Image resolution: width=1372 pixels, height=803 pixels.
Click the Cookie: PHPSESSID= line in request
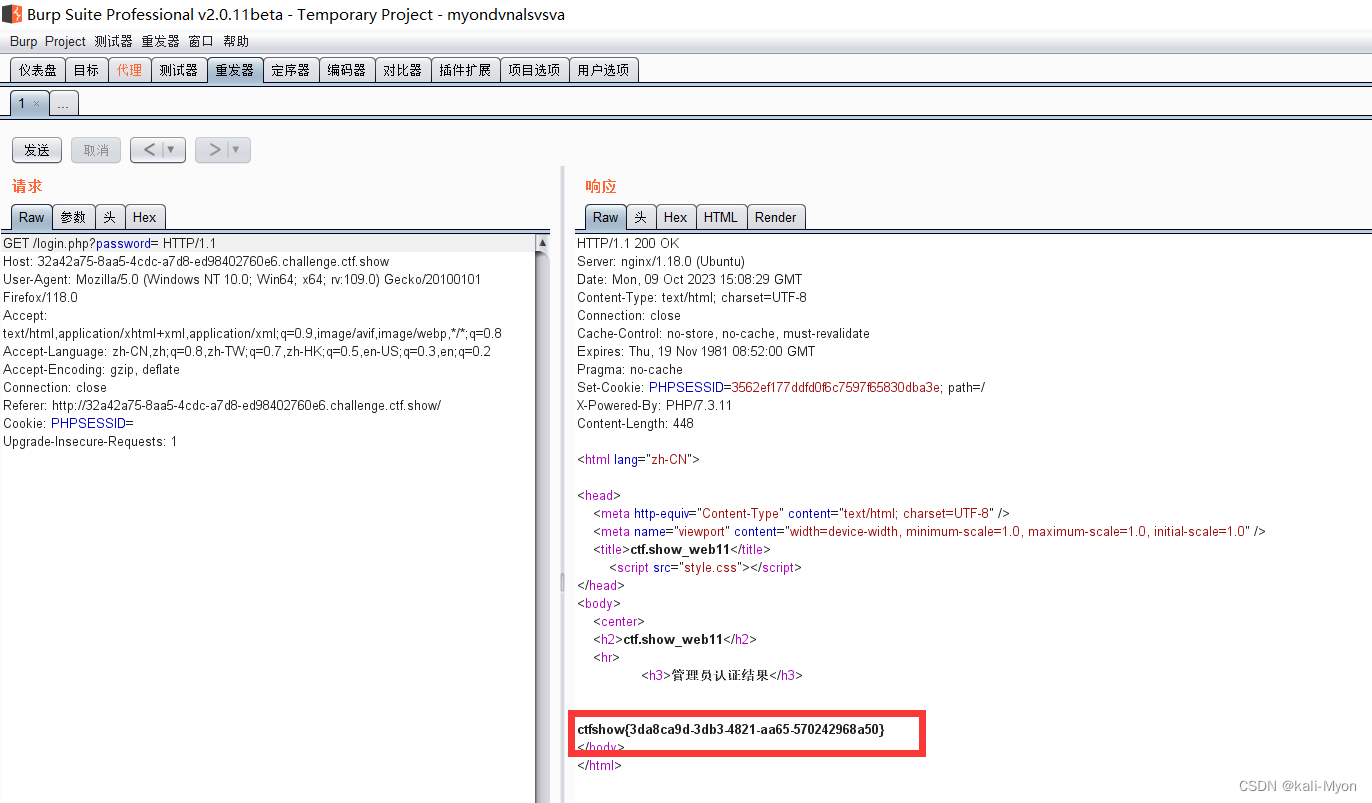[x=68, y=423]
